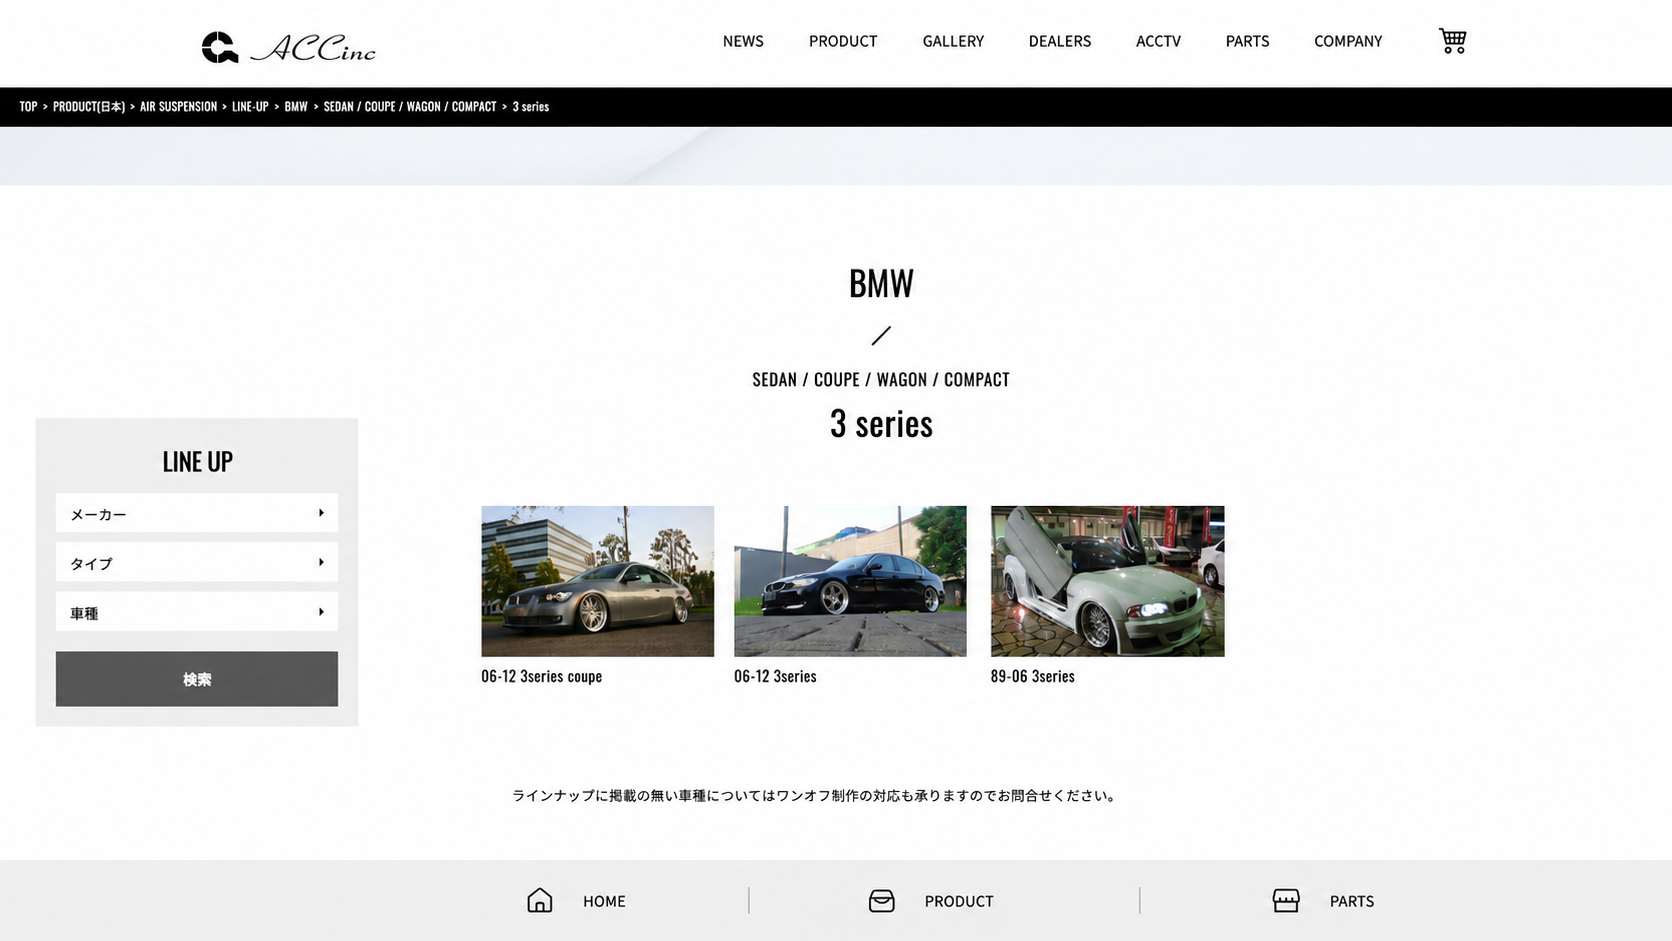The image size is (1672, 941).
Task: Open the 06-12 3series coupe thumbnail
Action: point(598,581)
